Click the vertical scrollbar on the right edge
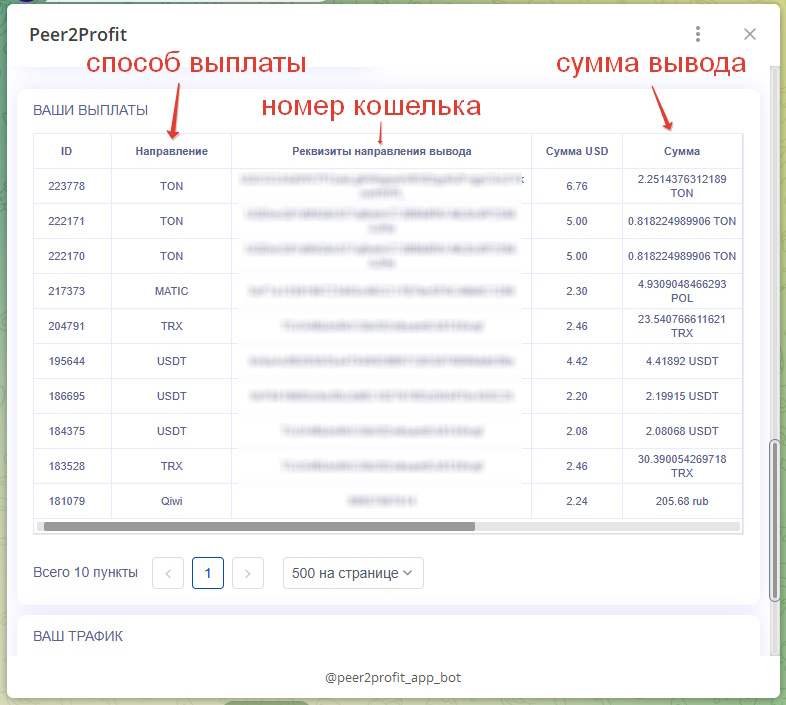The width and height of the screenshot is (786, 705). [774, 520]
